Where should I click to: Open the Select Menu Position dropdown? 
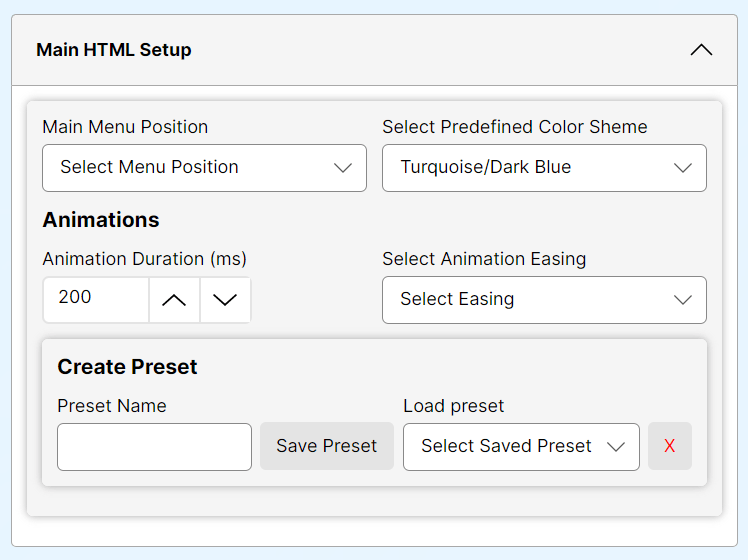(x=204, y=168)
